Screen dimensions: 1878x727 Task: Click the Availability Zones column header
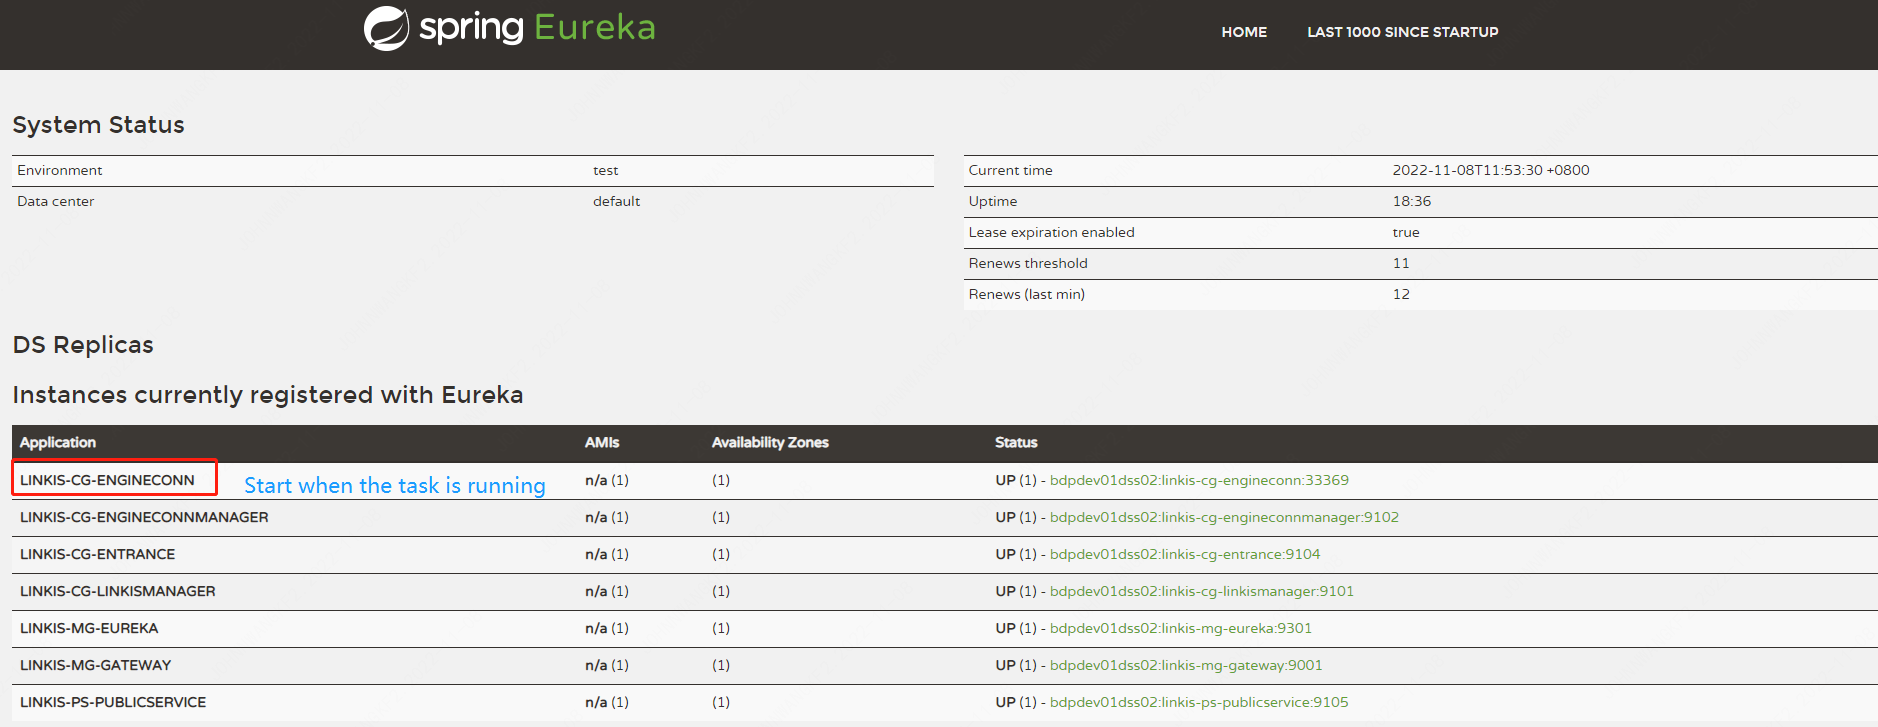769,442
